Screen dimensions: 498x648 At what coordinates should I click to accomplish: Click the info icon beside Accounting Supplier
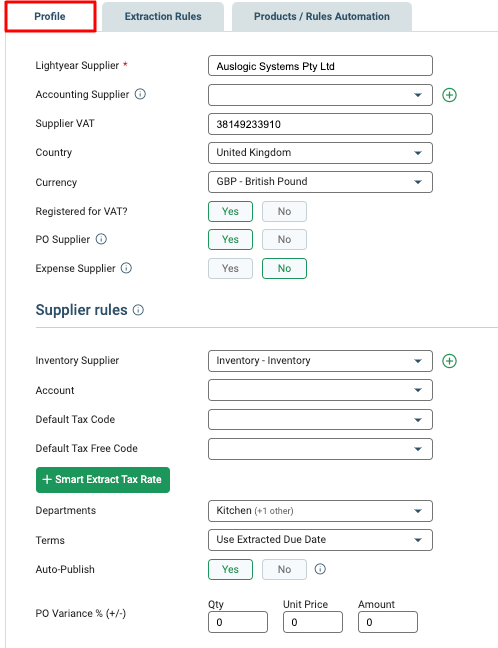tap(141, 94)
